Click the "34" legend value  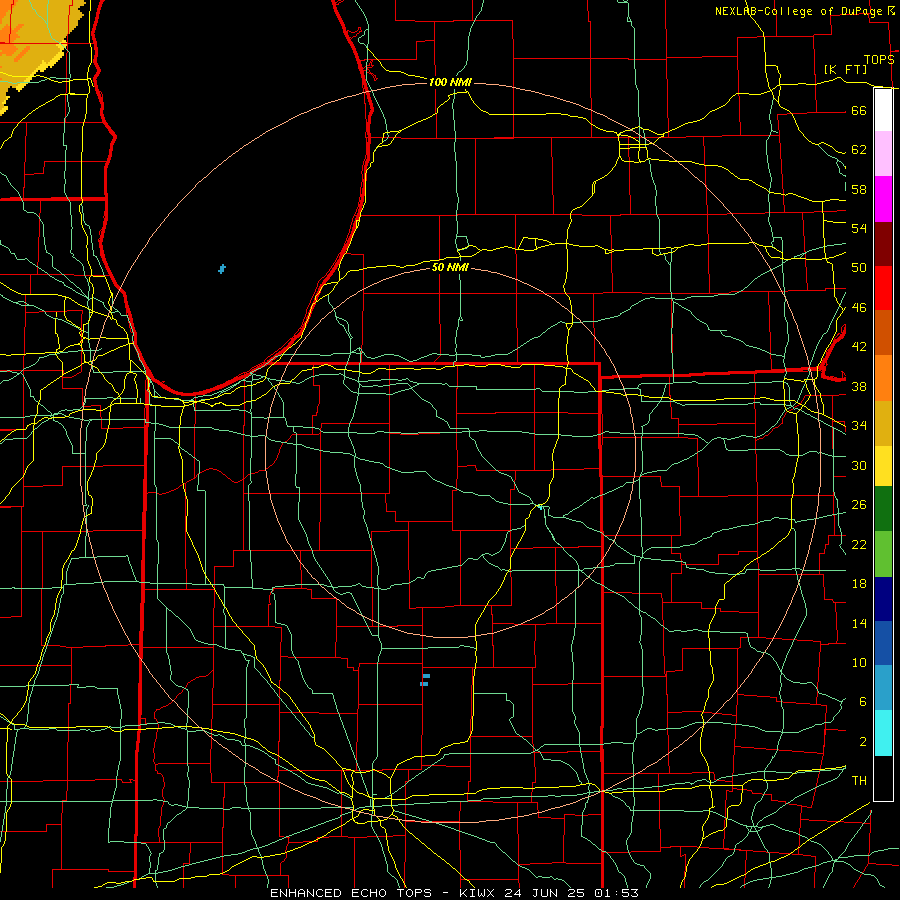(x=859, y=426)
